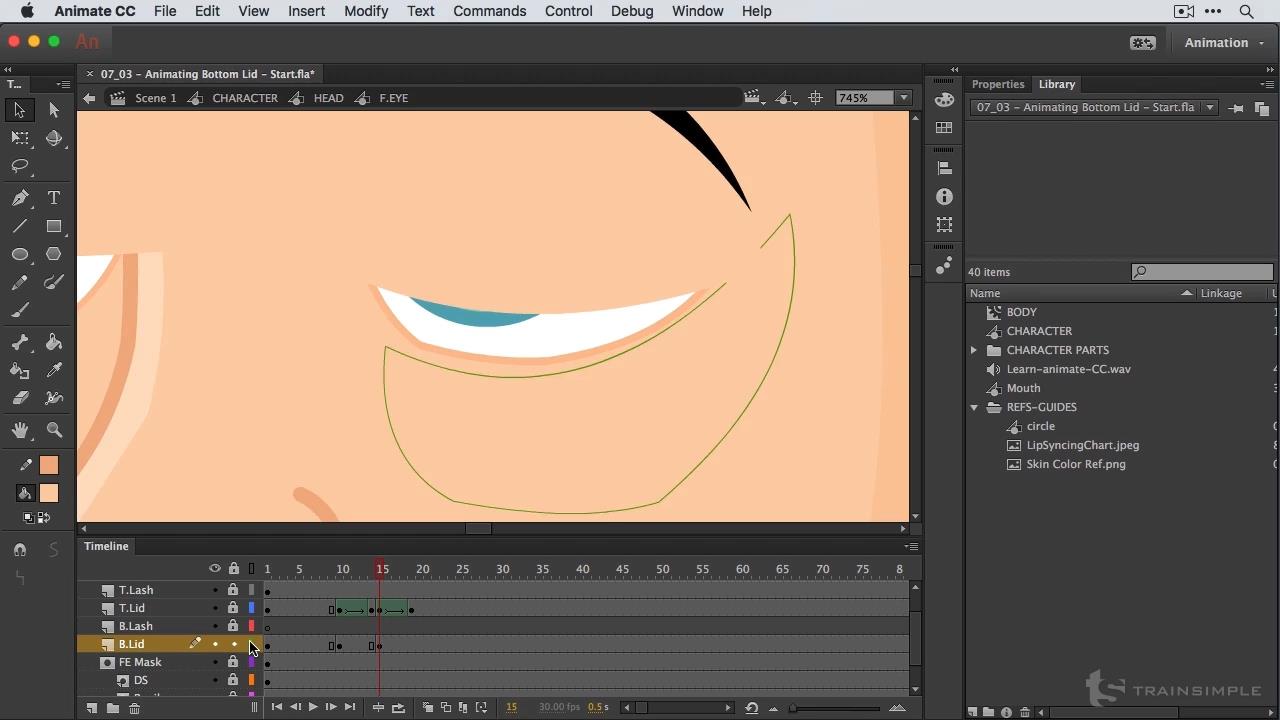The image size is (1280, 720).
Task: Click the fill color swatch
Action: coord(49,493)
